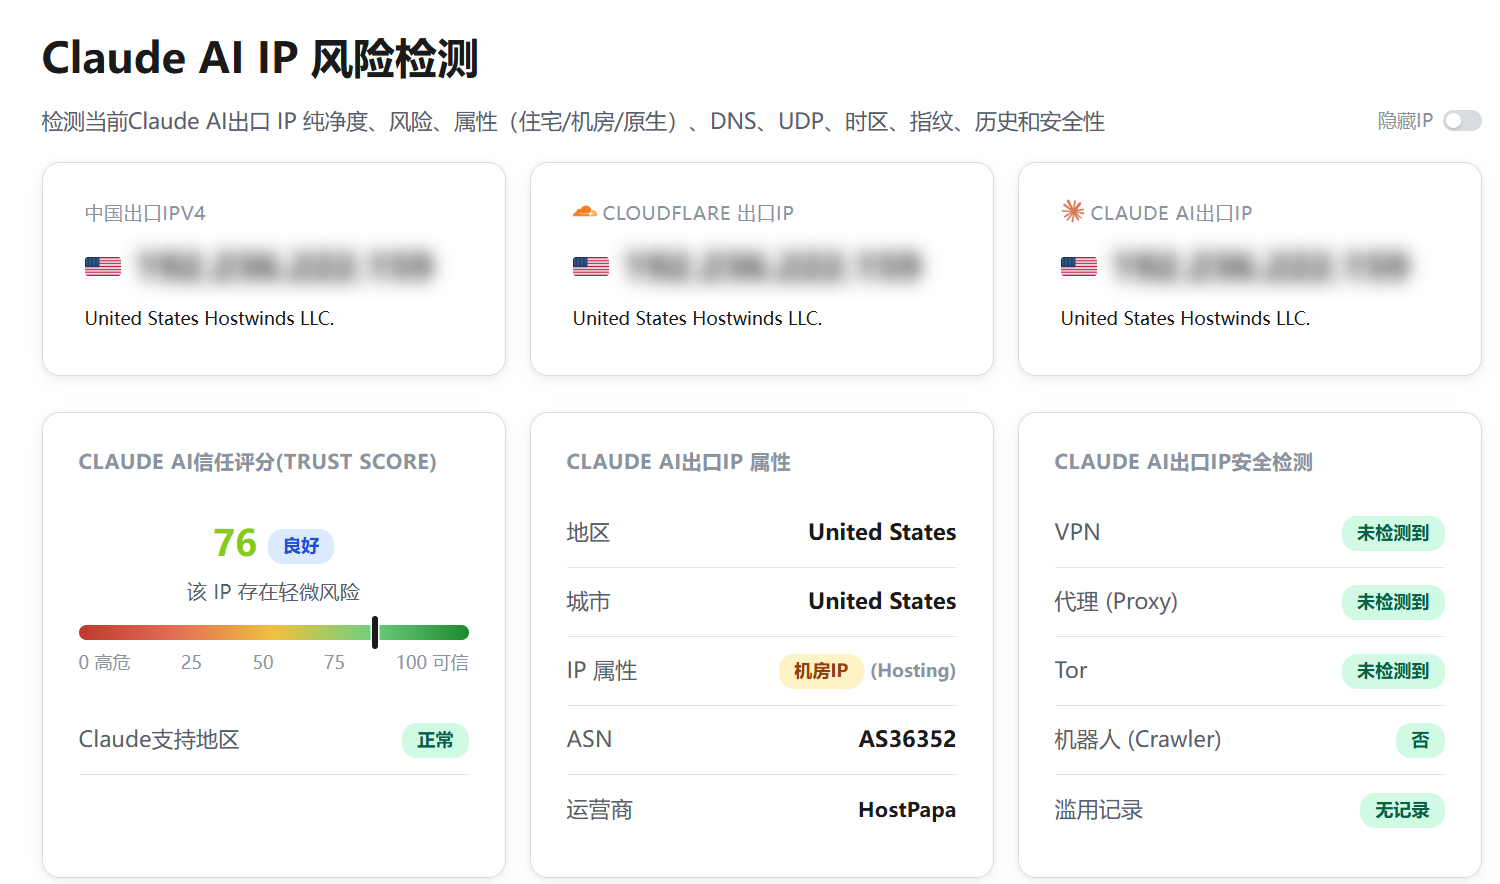Click Hostwinds LLC. text in Claude AI出口IP card
1500x884 pixels.
(x=1245, y=318)
